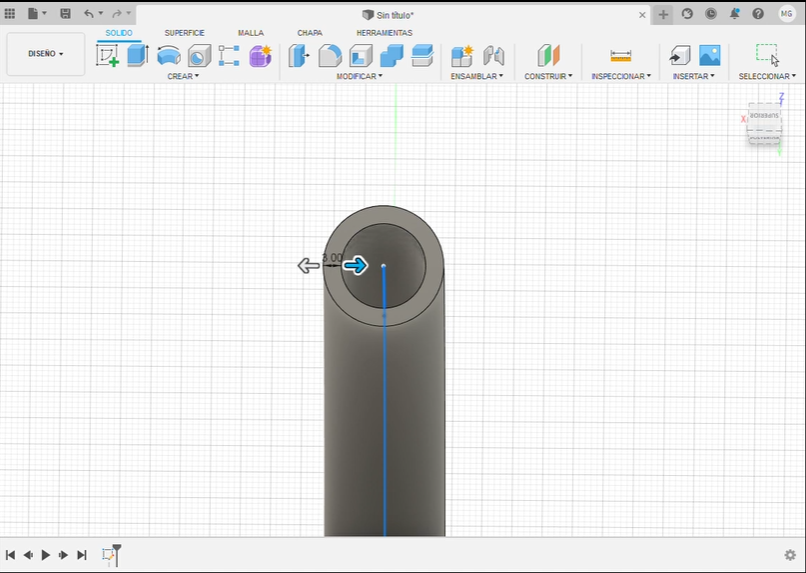Click the blue inward thickness arrow
The image size is (806, 573).
pyautogui.click(x=356, y=265)
